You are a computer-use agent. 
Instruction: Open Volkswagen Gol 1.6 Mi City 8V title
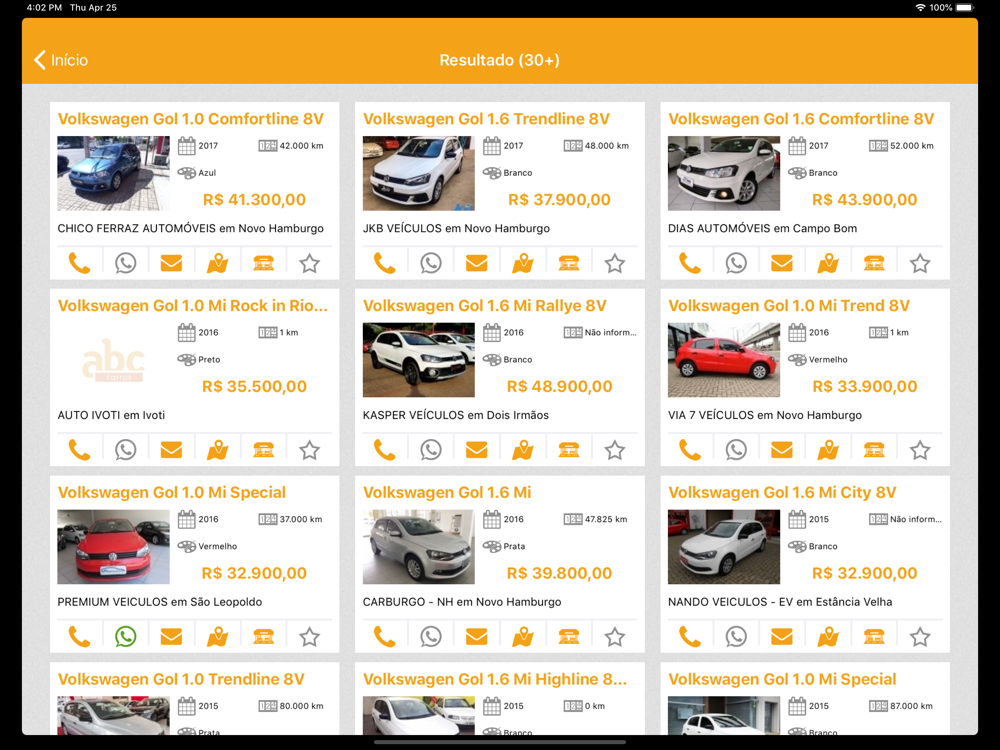point(782,493)
